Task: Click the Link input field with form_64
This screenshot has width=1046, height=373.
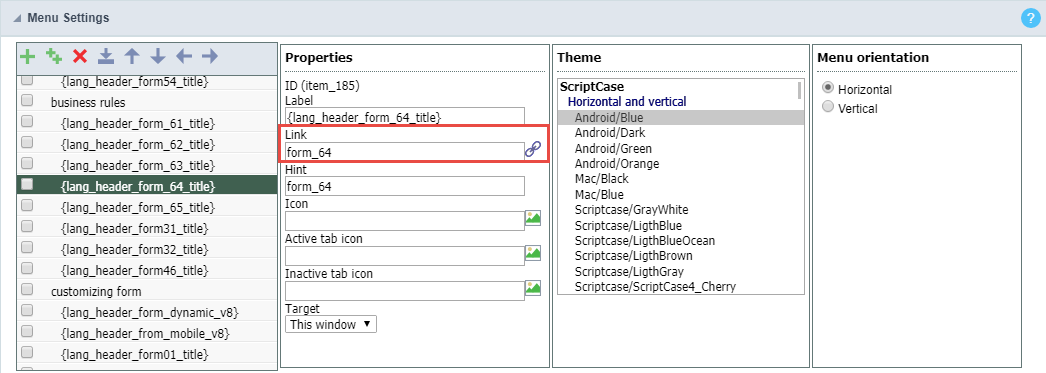Action: click(405, 151)
